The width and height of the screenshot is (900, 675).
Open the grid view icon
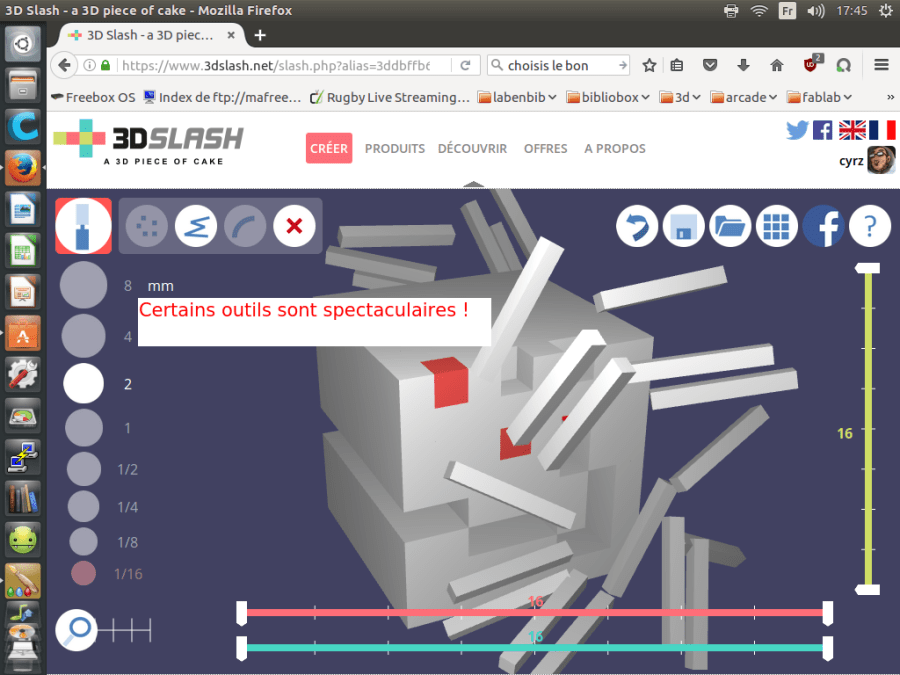click(776, 226)
